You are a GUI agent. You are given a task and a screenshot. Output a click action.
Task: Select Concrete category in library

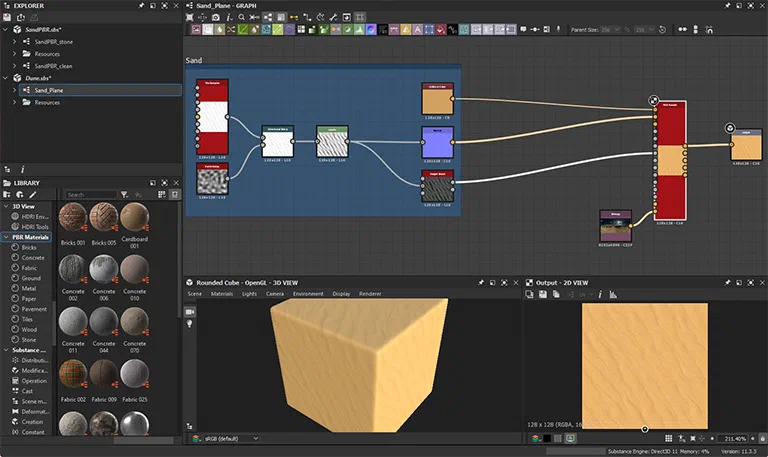tap(33, 258)
